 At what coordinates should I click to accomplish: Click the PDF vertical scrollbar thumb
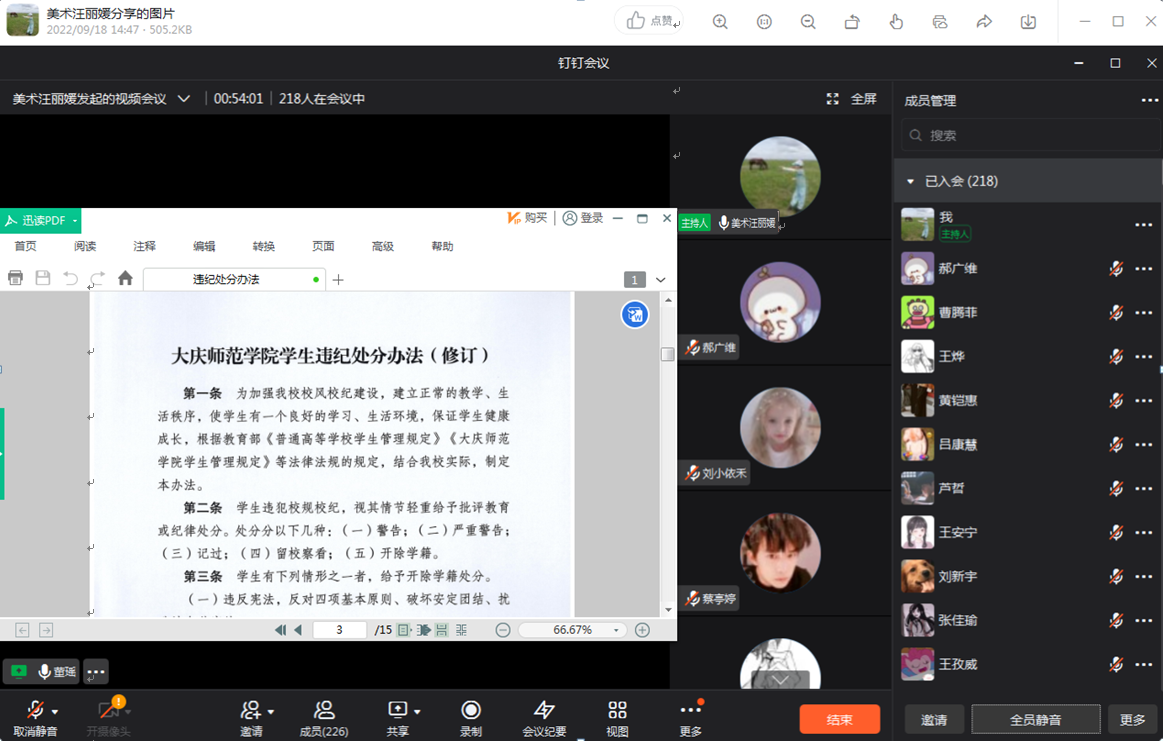pyautogui.click(x=667, y=354)
